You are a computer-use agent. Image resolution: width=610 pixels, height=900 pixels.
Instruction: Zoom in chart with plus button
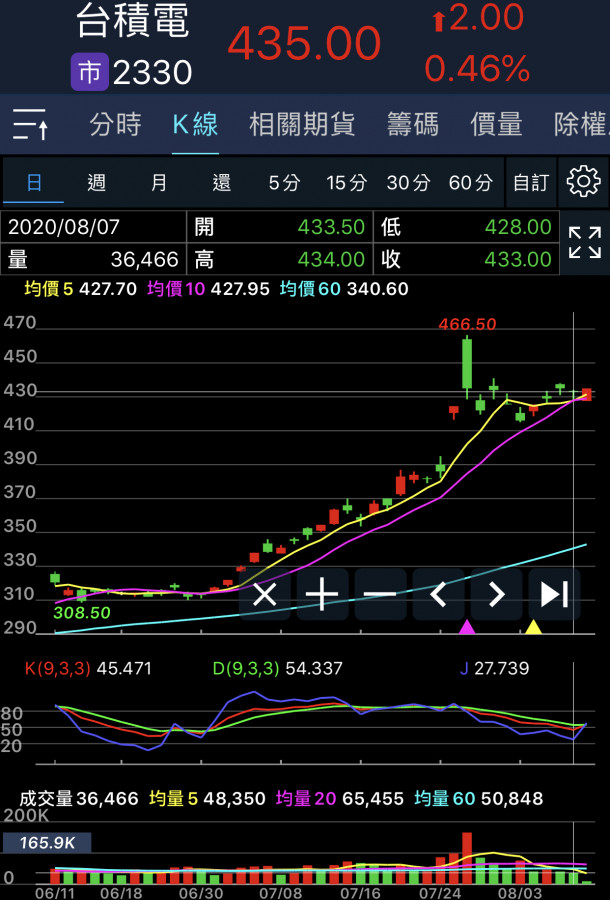point(322,595)
